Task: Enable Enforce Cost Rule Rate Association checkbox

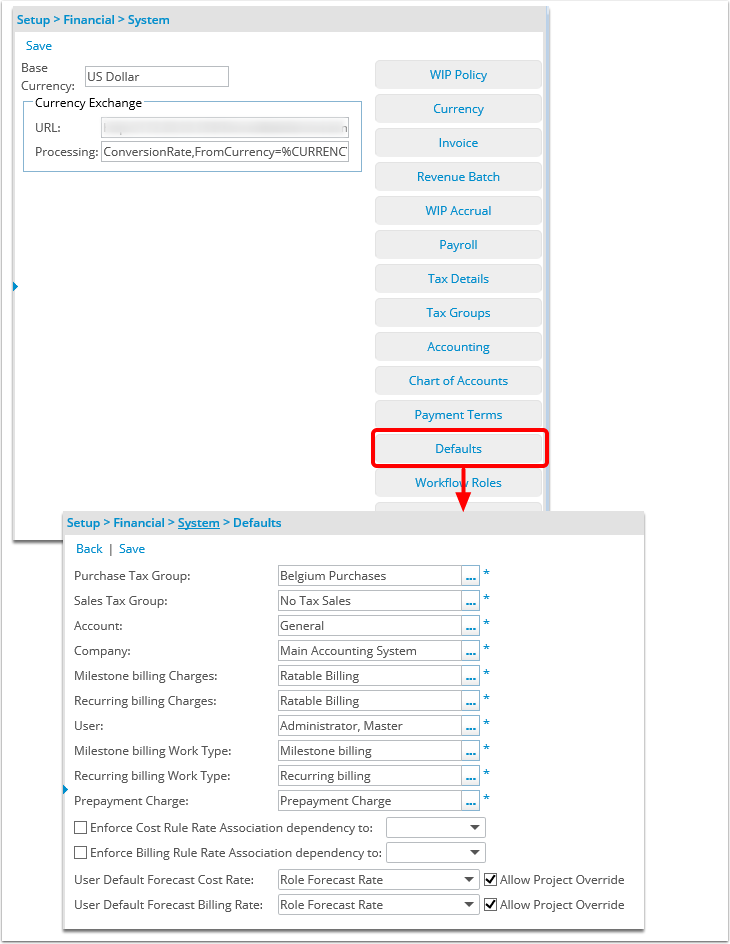Action: [80, 828]
